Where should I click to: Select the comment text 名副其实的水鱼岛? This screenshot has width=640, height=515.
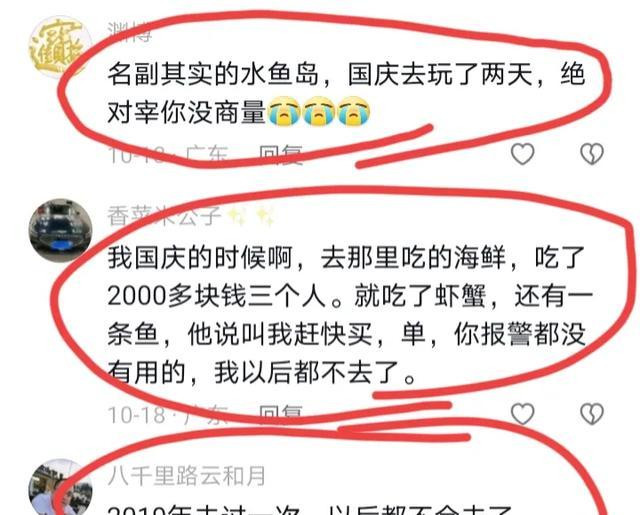pos(346,93)
